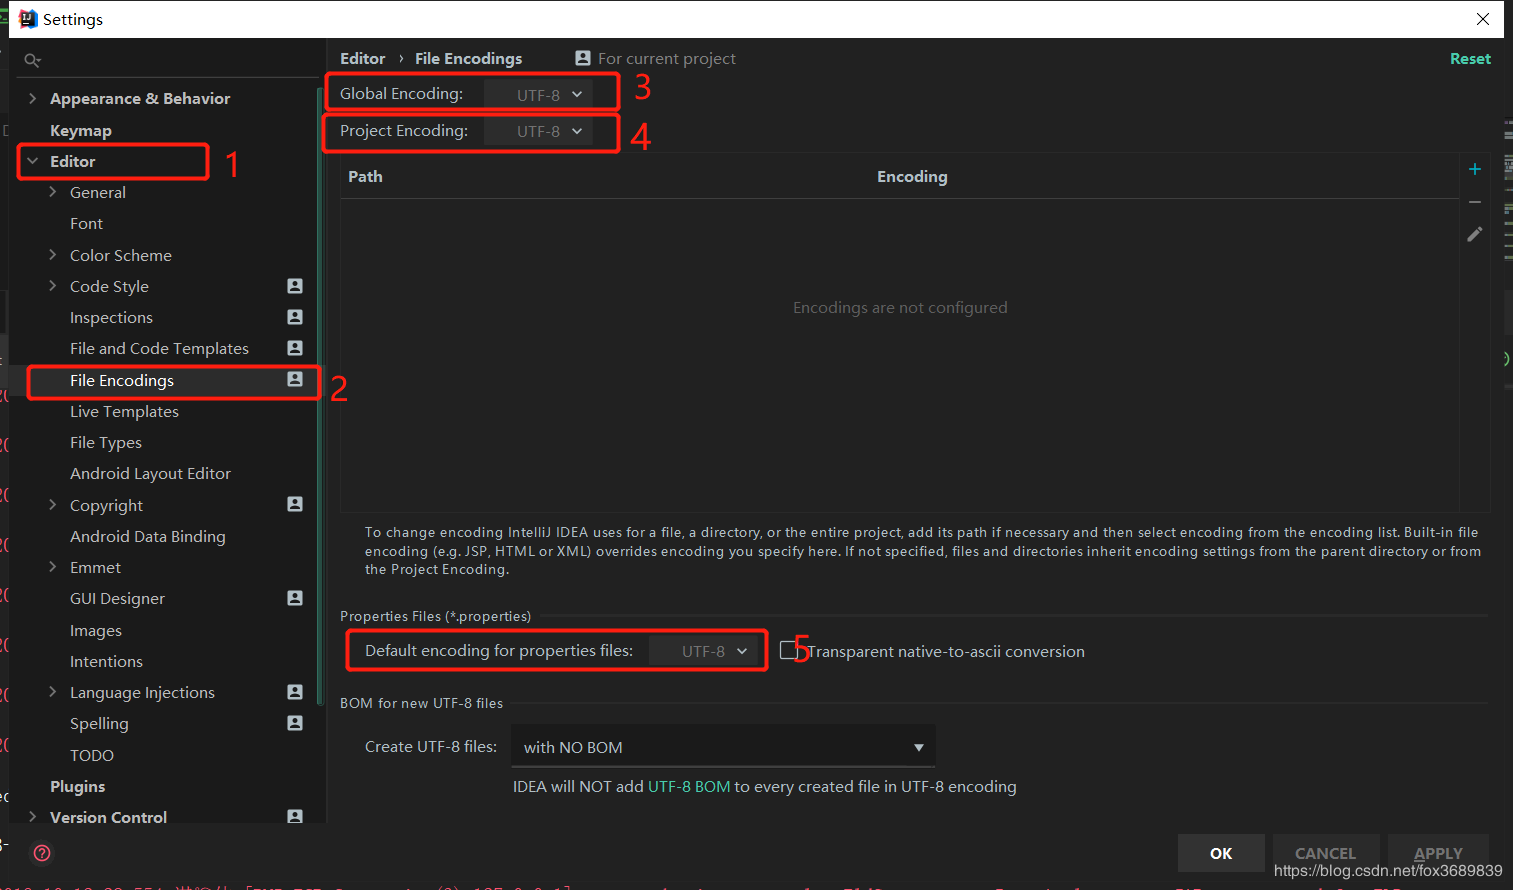Expand the Version Control node
This screenshot has height=890, width=1513.
(32, 817)
